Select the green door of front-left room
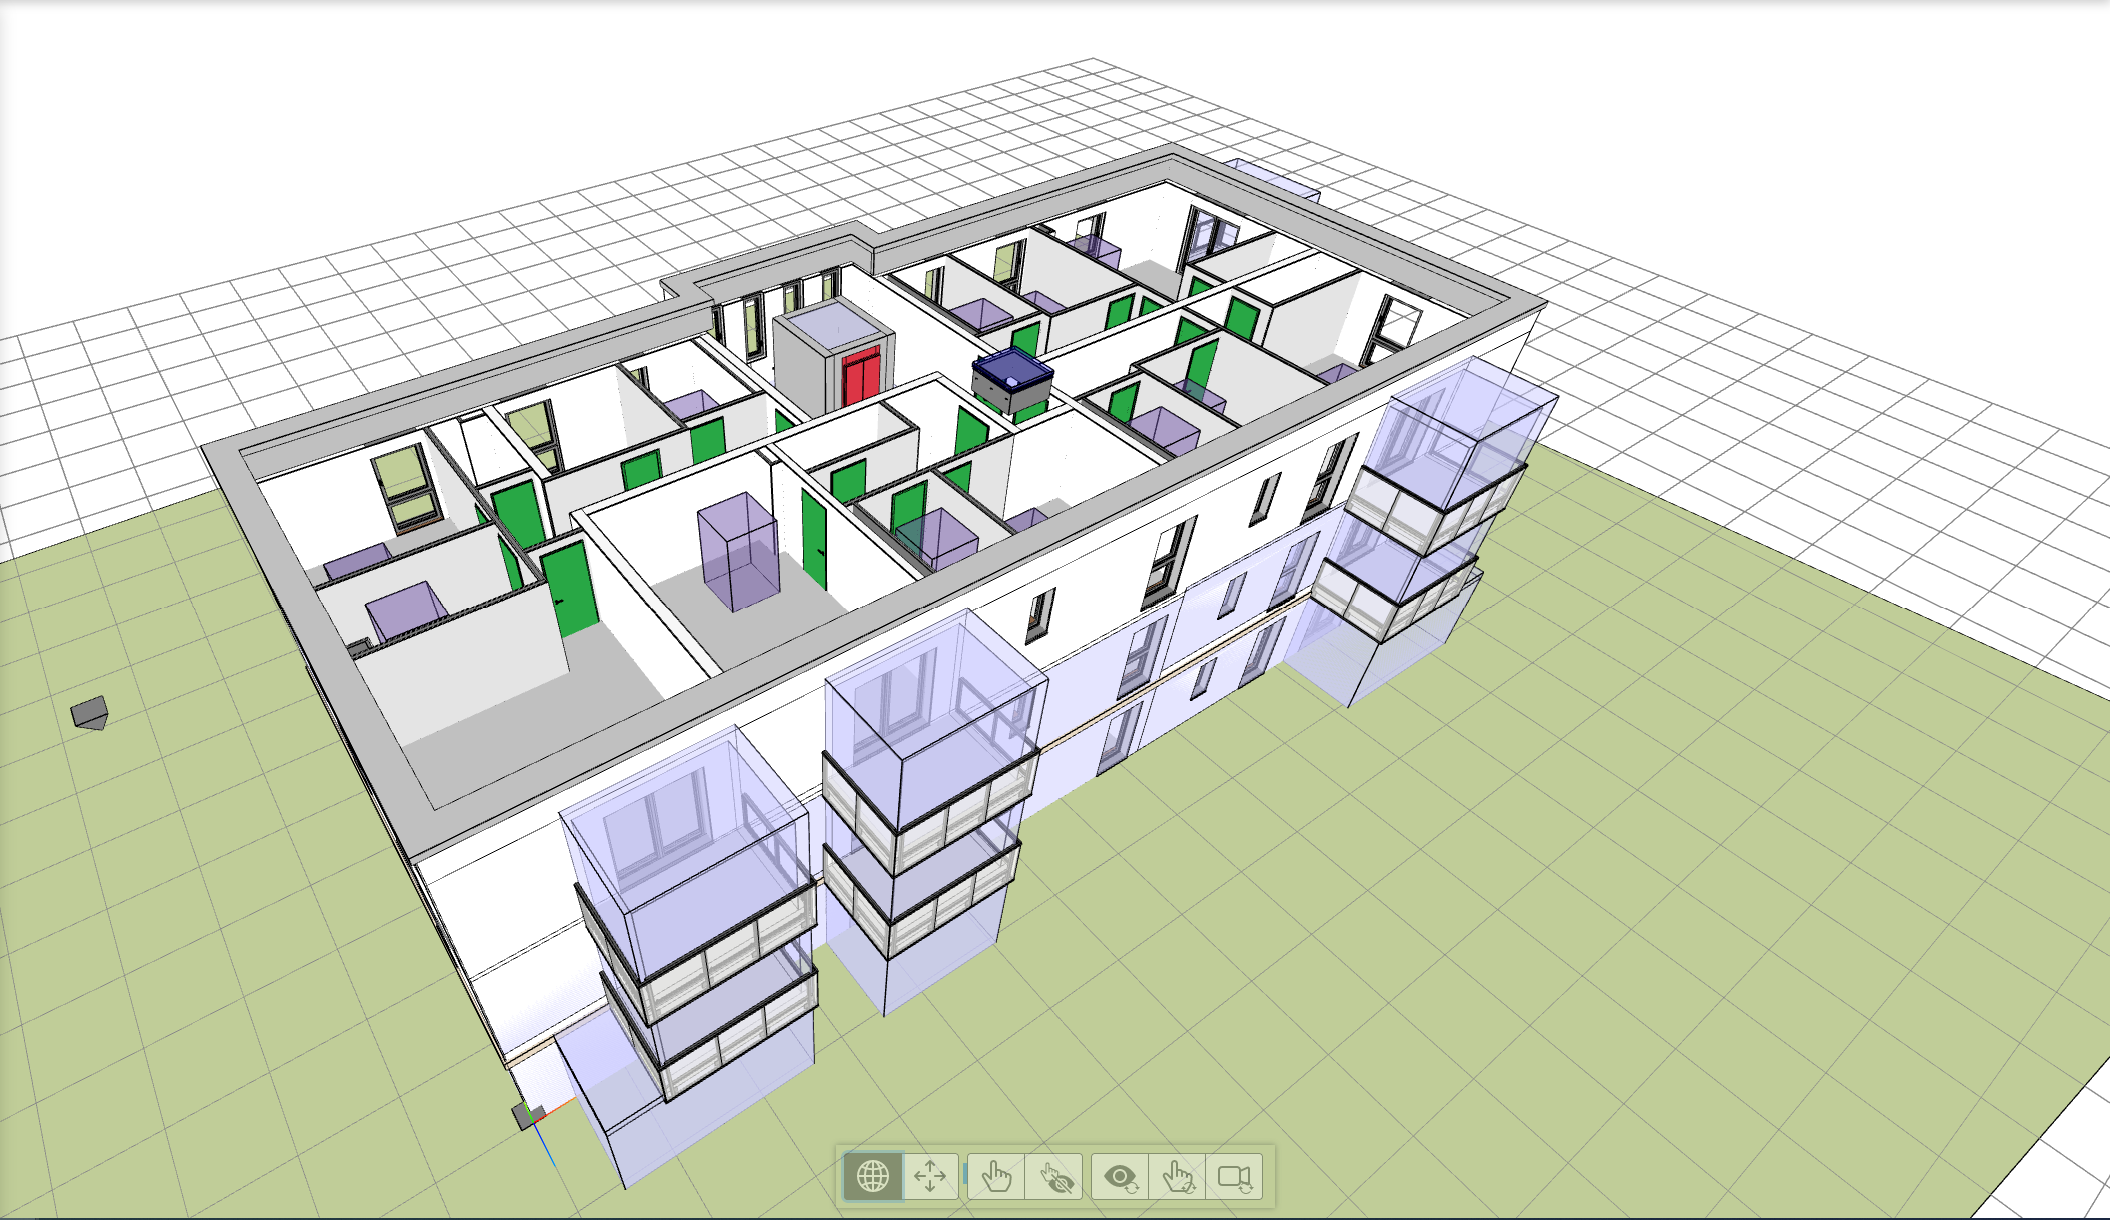Image resolution: width=2110 pixels, height=1220 pixels. (x=570, y=588)
